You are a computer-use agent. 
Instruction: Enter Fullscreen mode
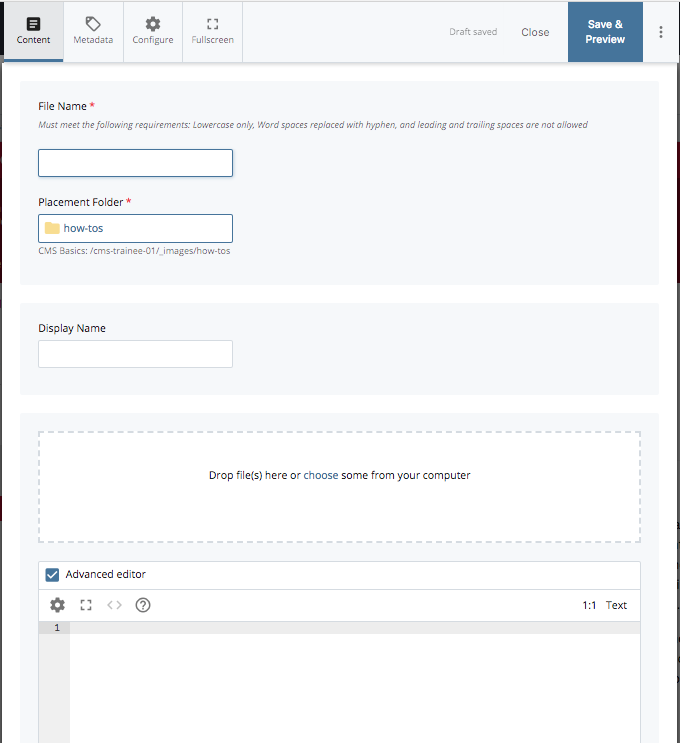[212, 31]
